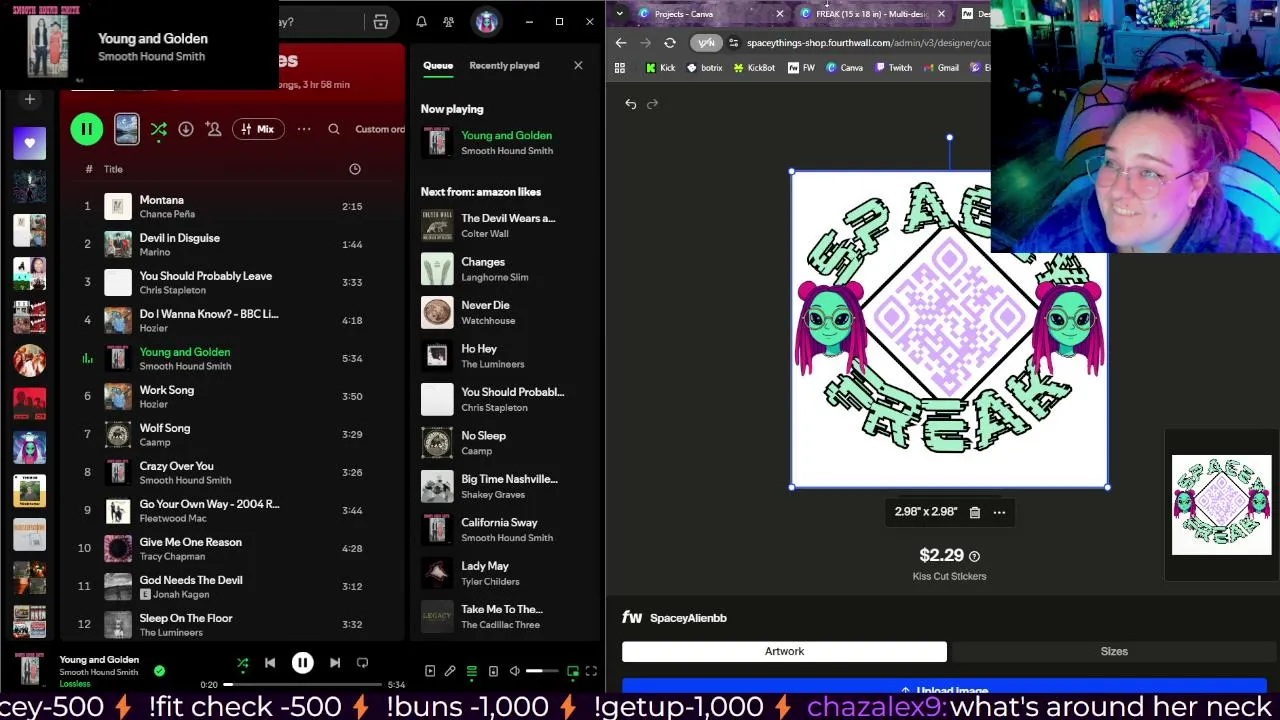Viewport: 1280px width, 720px height.
Task: Open the miniplayer icon
Action: tap(573, 671)
